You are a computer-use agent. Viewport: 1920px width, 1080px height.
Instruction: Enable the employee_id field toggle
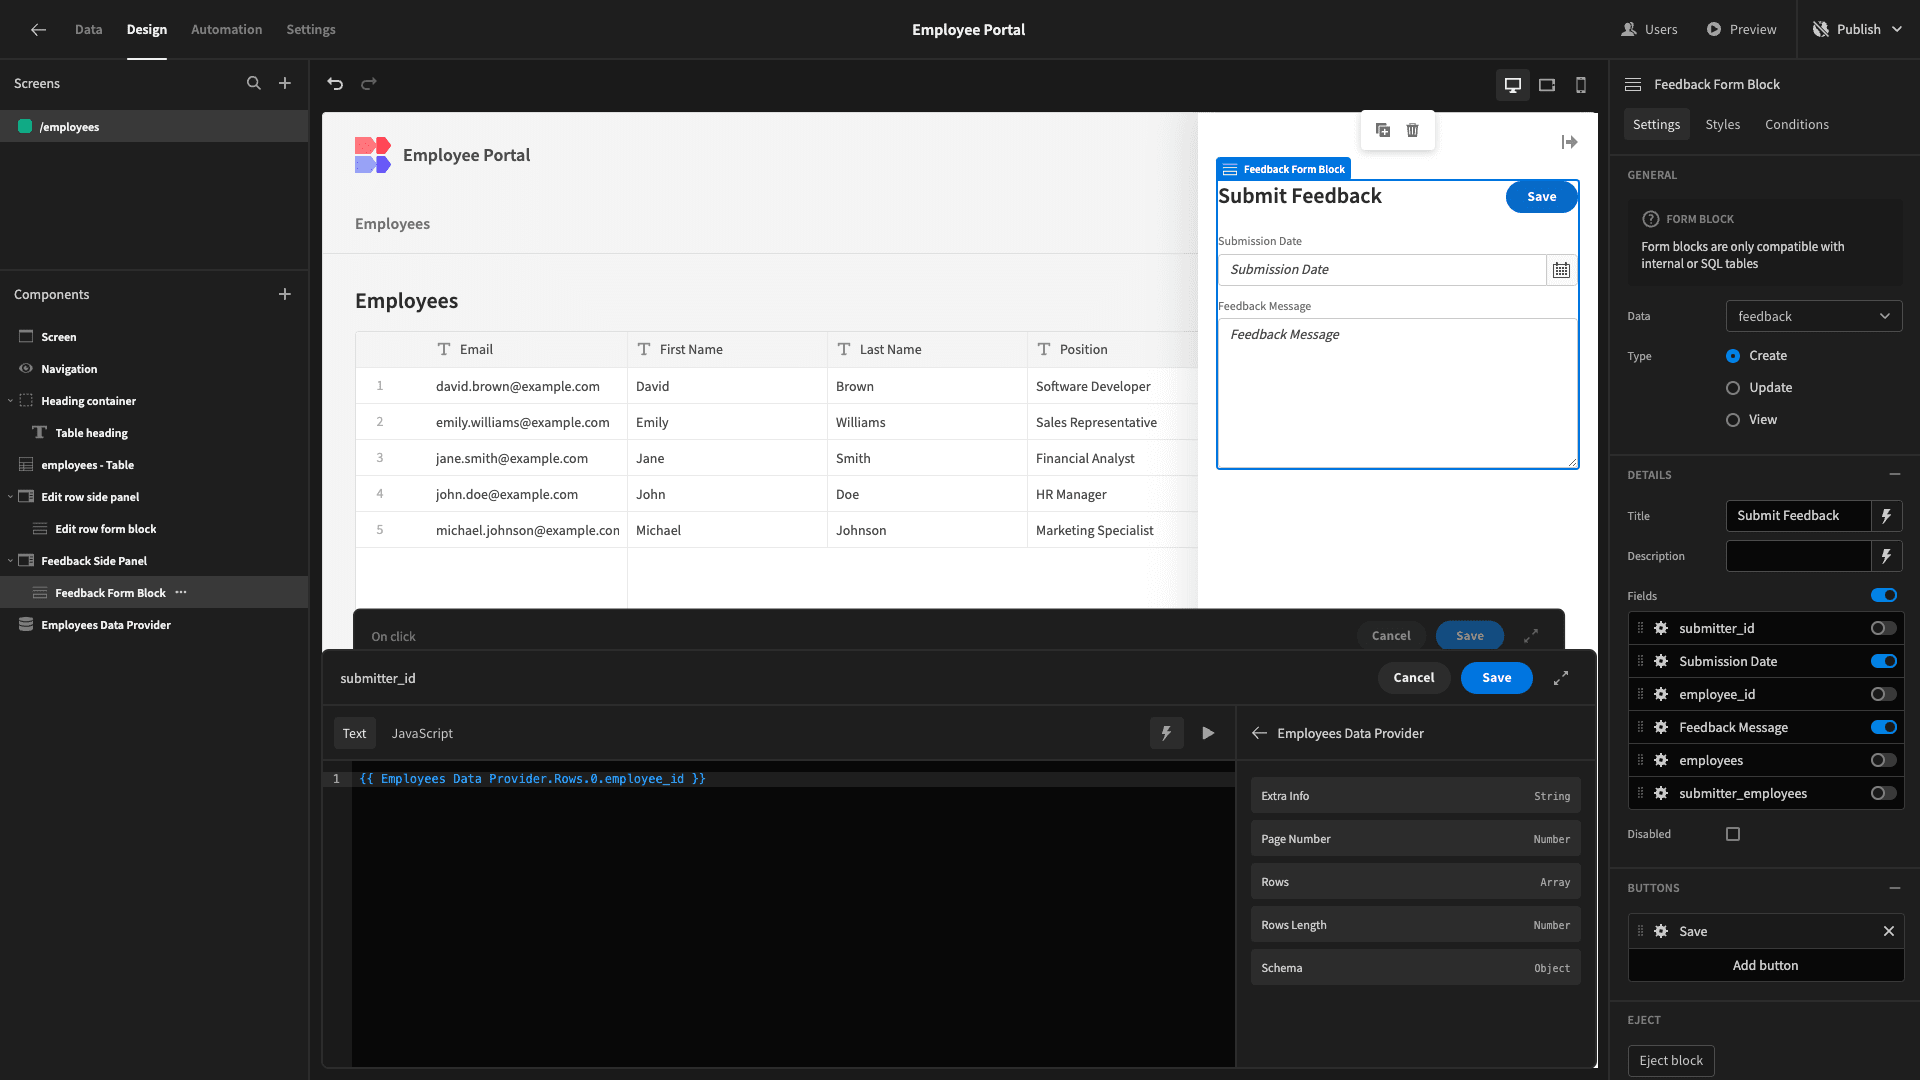(x=1884, y=694)
